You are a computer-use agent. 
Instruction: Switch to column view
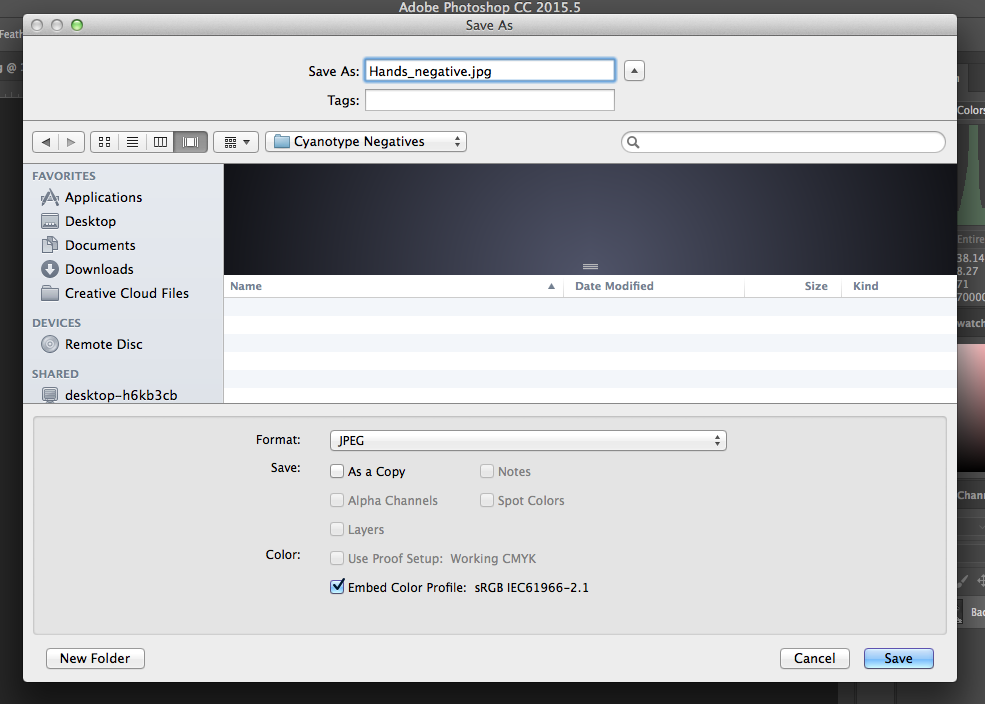[160, 142]
